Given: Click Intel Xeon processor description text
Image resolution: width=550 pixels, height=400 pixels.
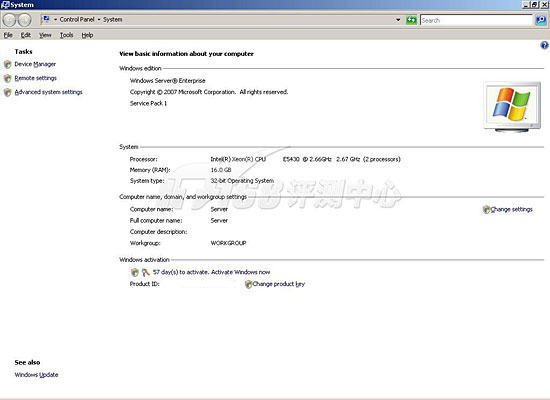Looking at the screenshot, I should click(305, 159).
